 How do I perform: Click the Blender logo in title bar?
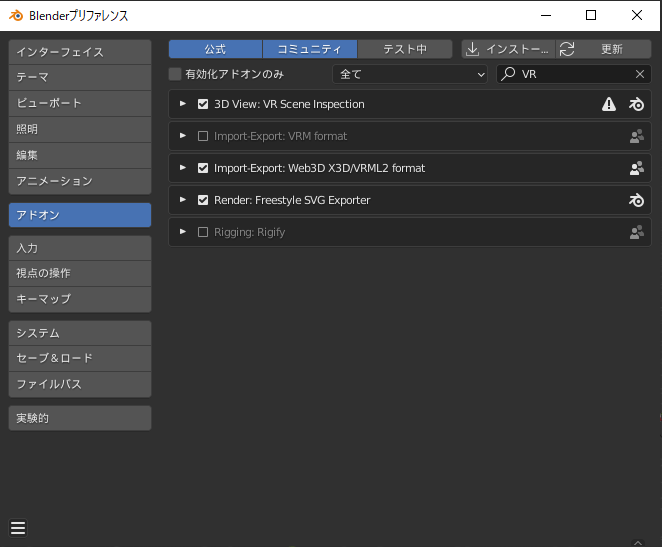point(16,16)
